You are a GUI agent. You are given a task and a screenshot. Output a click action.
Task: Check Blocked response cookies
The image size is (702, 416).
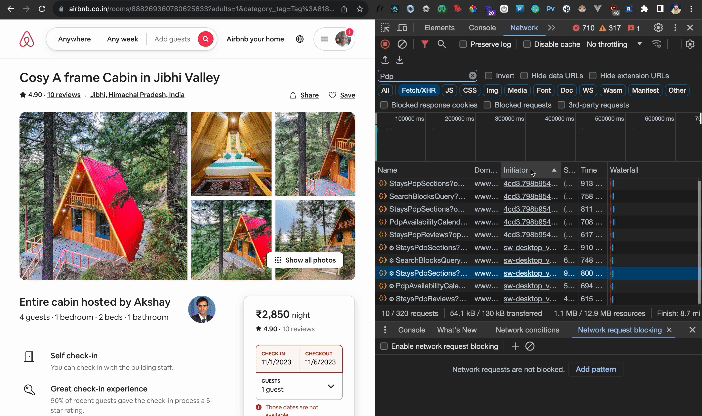[384, 105]
